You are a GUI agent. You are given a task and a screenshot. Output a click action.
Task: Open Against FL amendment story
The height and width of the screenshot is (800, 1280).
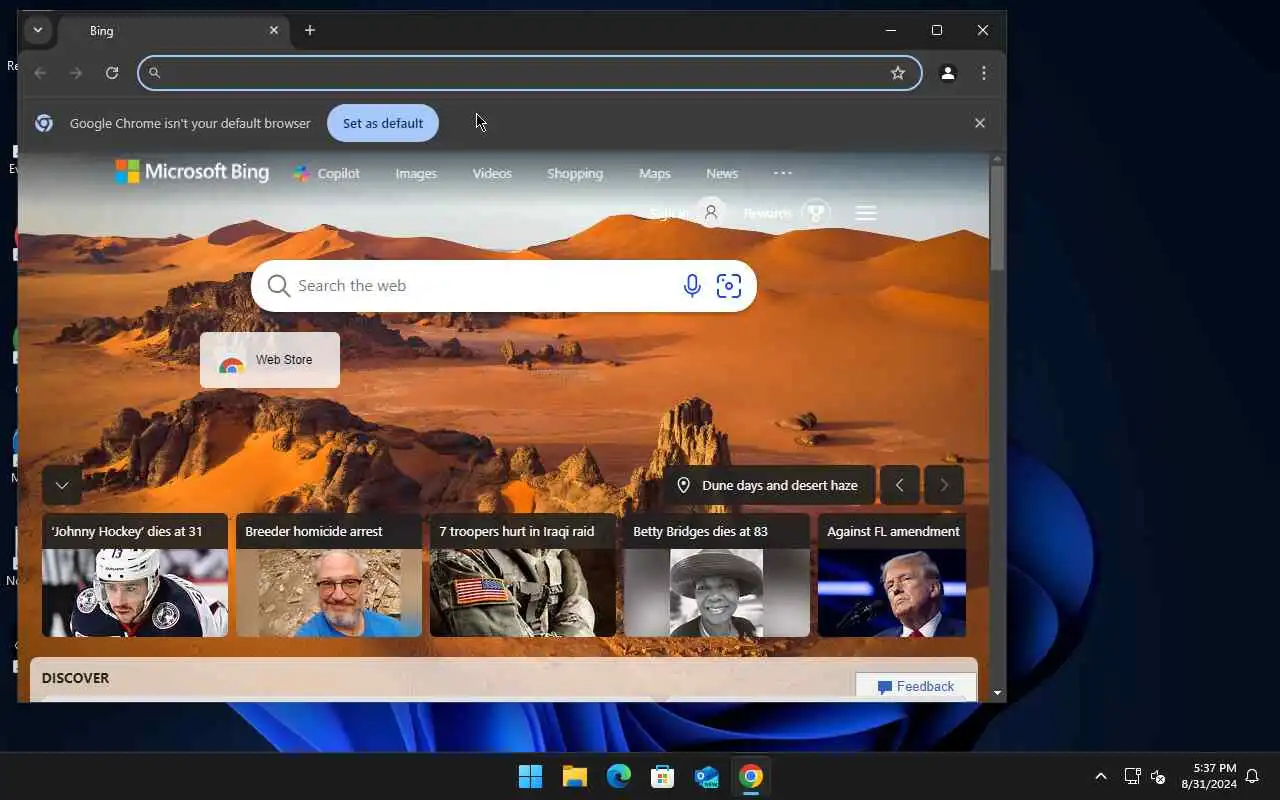[x=892, y=575]
